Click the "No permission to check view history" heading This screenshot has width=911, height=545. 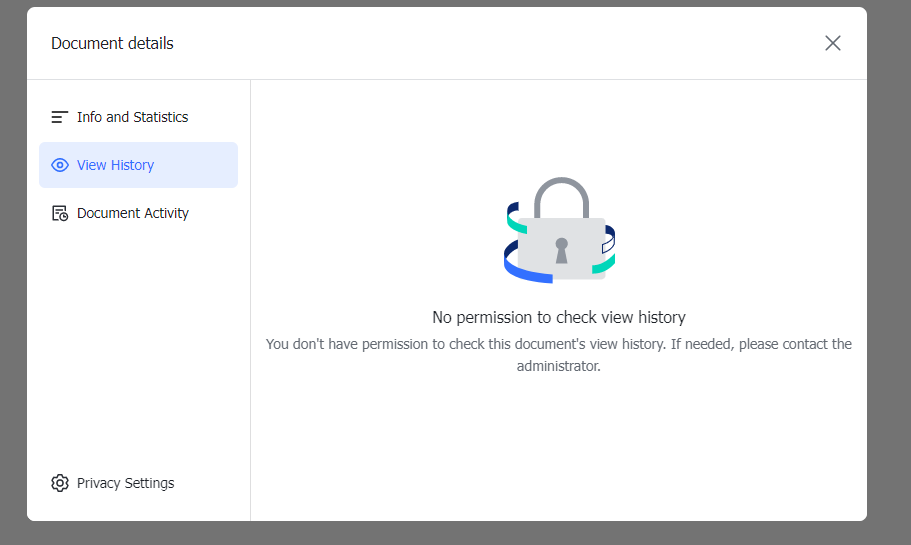[x=558, y=317]
